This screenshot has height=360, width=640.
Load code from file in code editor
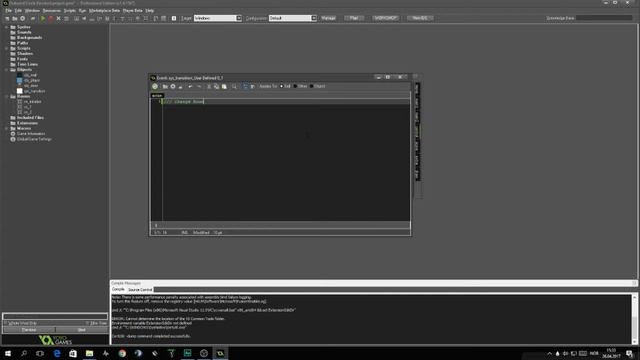click(x=165, y=87)
